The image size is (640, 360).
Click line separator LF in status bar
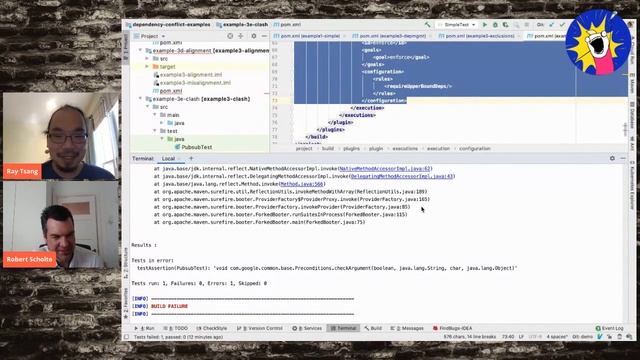pos(521,337)
